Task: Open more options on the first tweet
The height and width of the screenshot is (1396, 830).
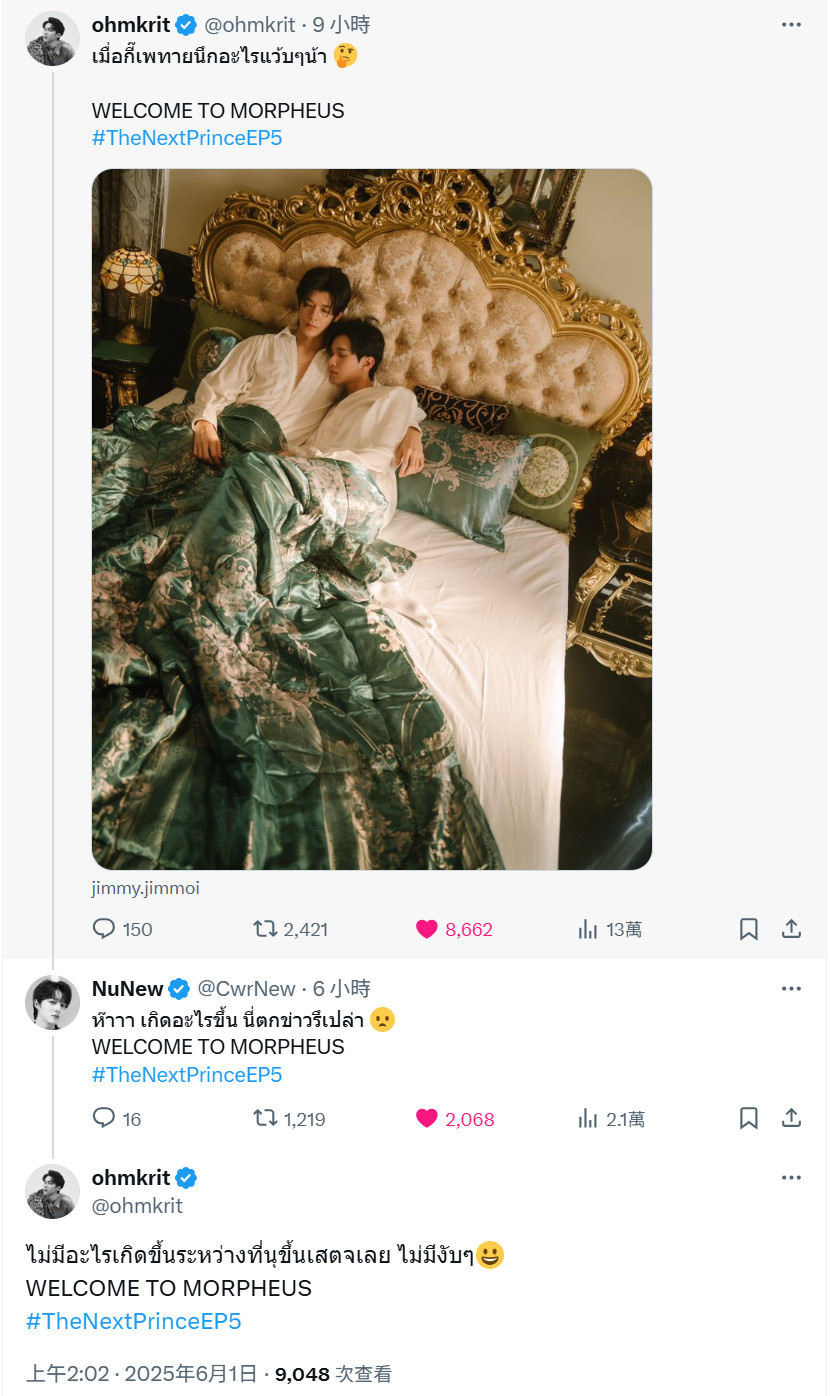Action: 791,25
